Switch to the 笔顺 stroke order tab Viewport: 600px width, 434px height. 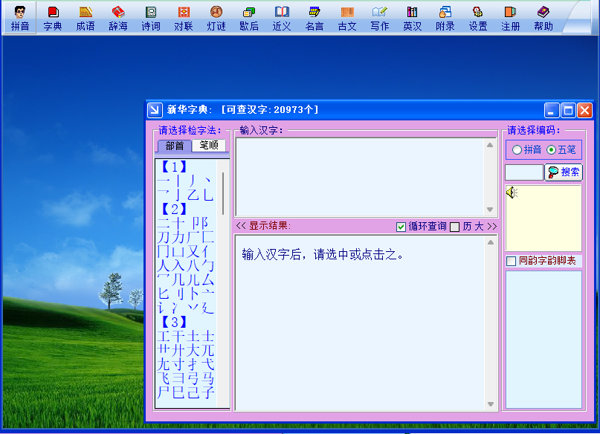click(x=209, y=145)
